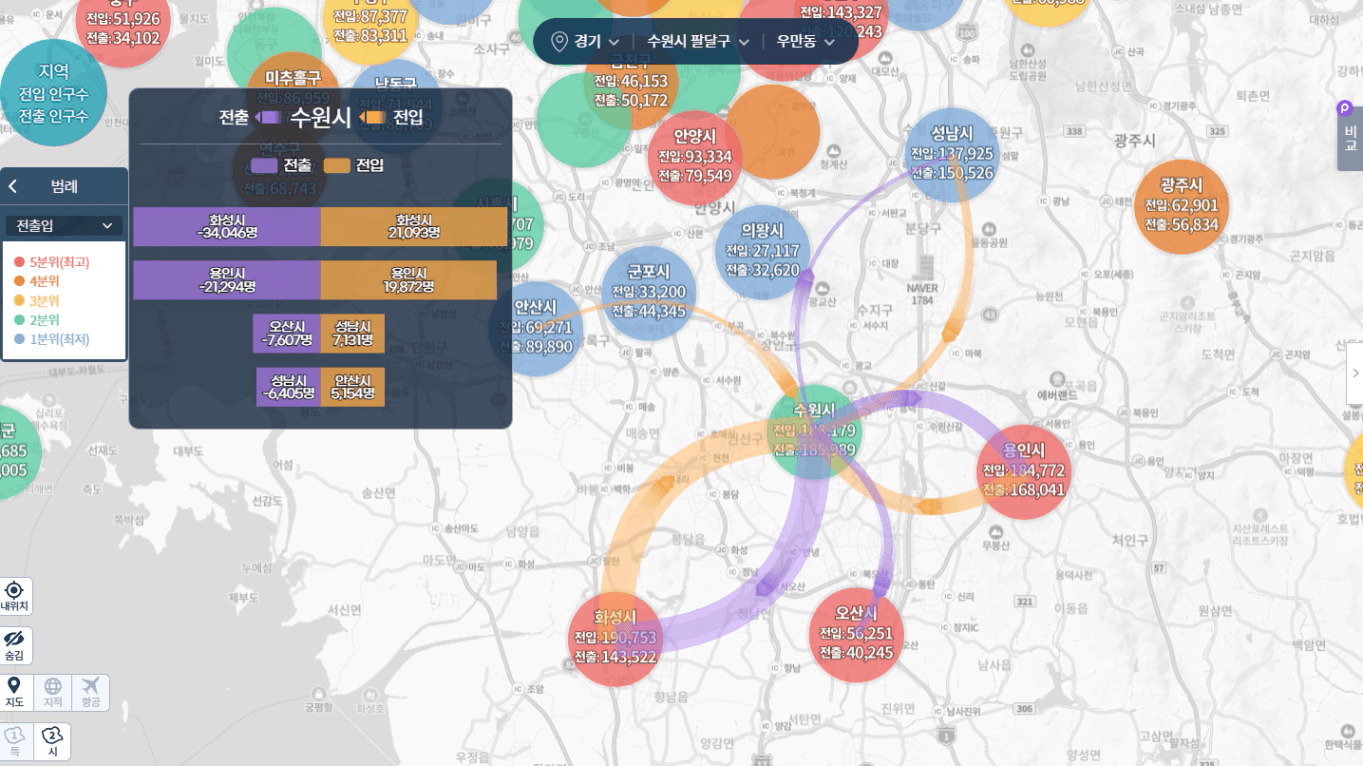This screenshot has width=1363, height=766.
Task: Select the 용인시 map bubble
Action: (1023, 472)
